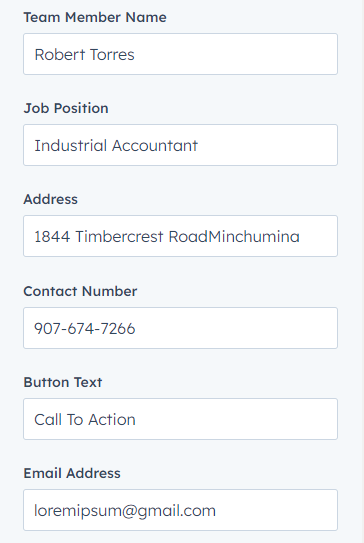Click the word 'Industrial' in Job Position

tap(70, 145)
